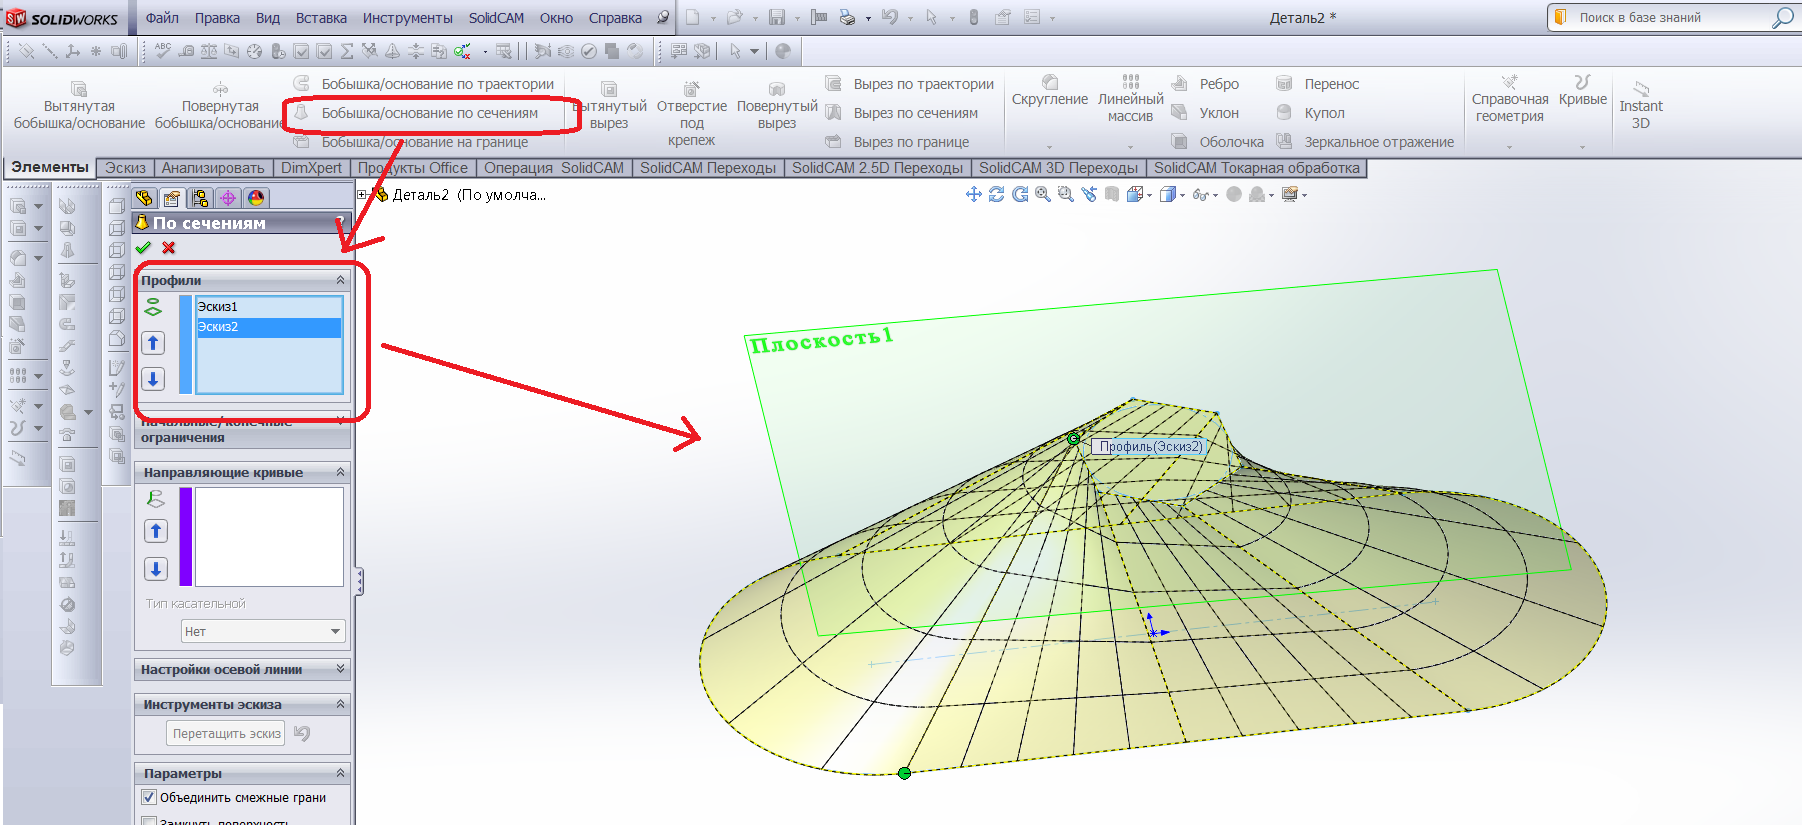Screen dimensions: 1802x825
Task: Click the Instant 3D tool
Action: coord(1640,105)
